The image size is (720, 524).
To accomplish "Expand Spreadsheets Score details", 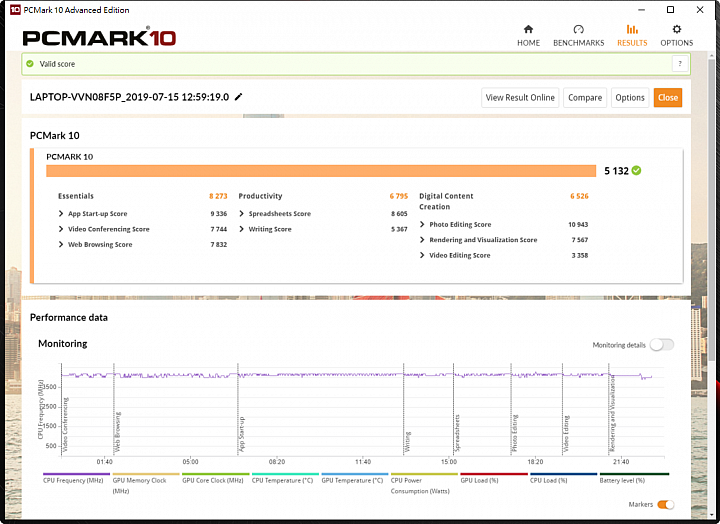I will (242, 214).
